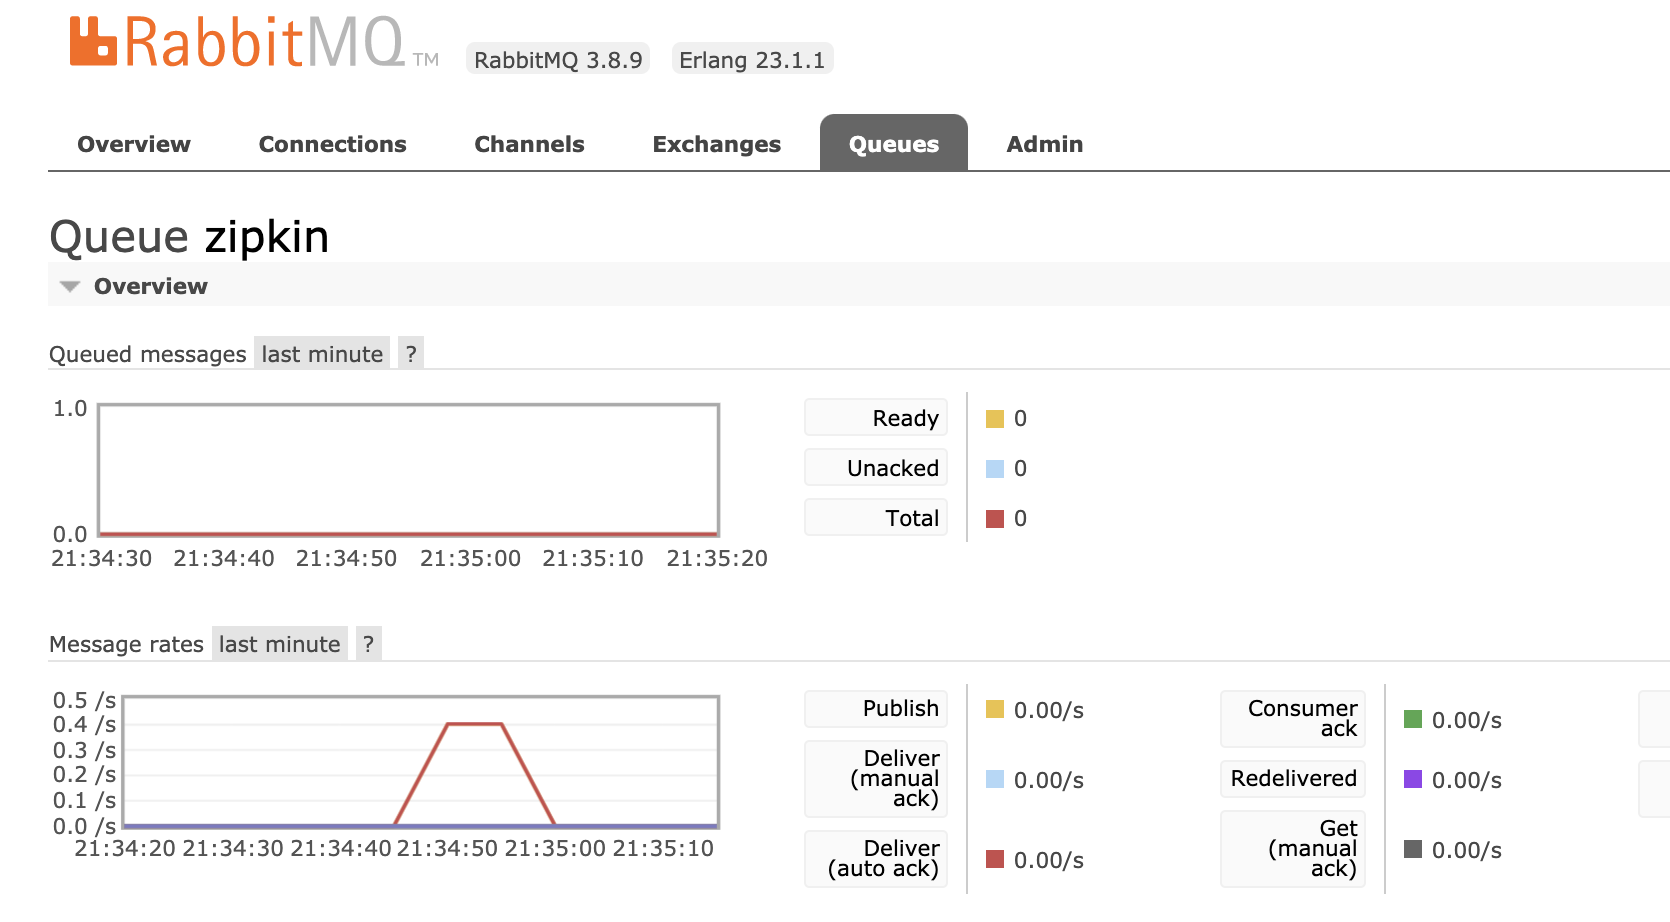Screen dimensions: 1670x922
Task: Click the Redelivered 0.00/s value
Action: coord(1467,780)
